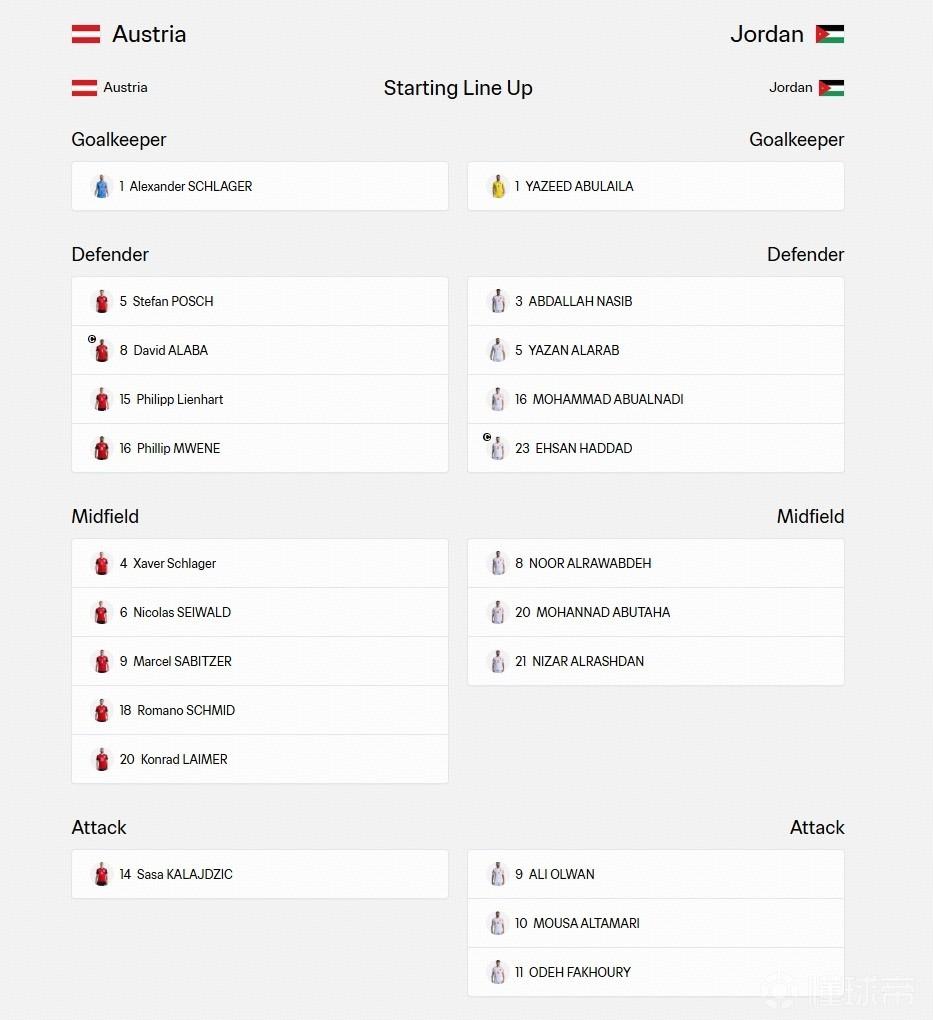Click Alexander Schlager's blue goalkeeper jersey icon
Viewport: 933px width, 1020px height.
(x=101, y=187)
